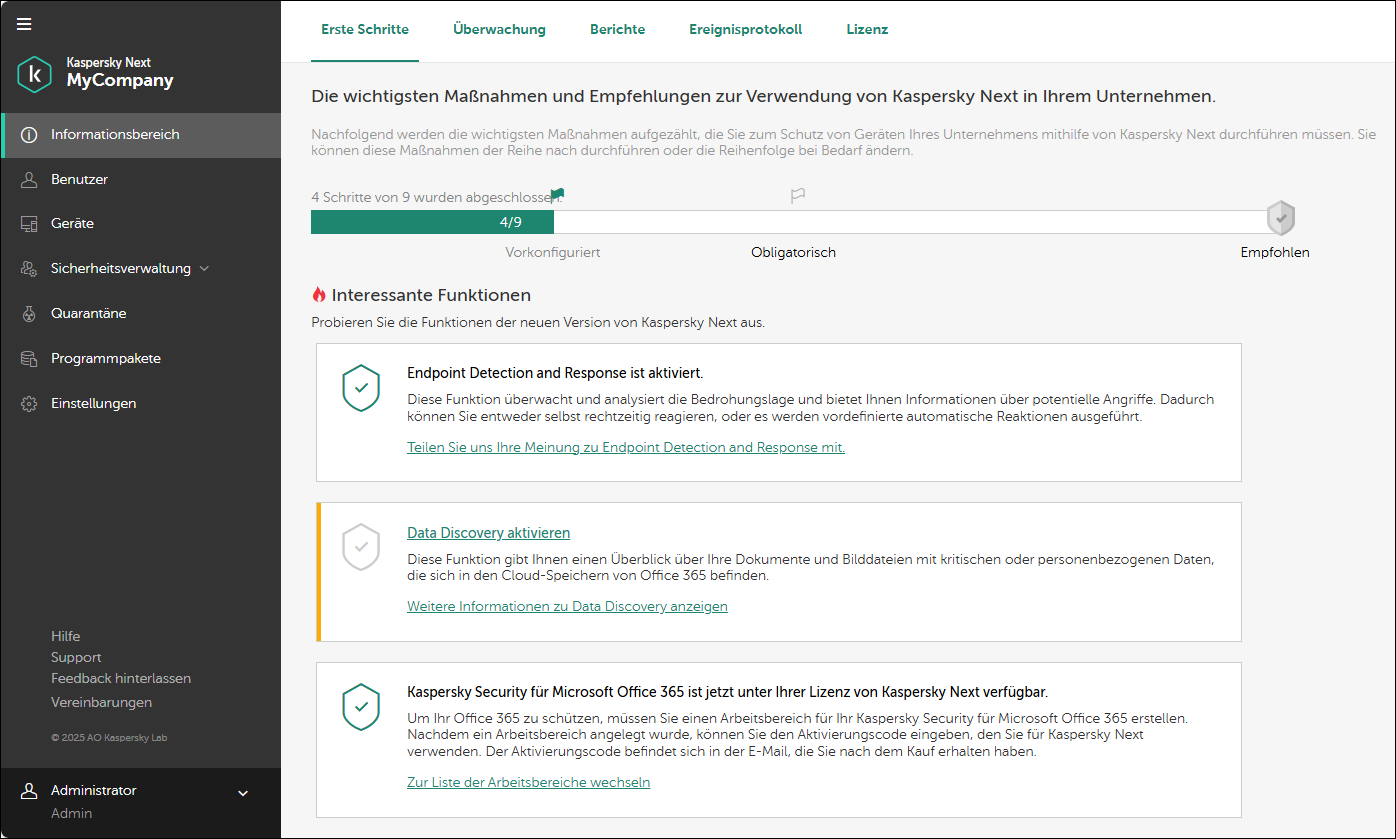Viewport: 1396px width, 839px height.
Task: Open Benutzer via the user icon
Action: 29,180
